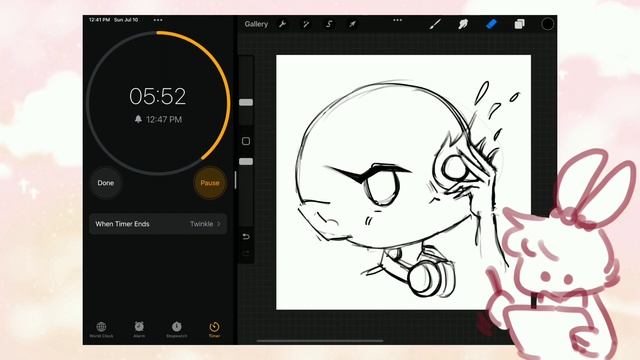
Task: Tap Done to cancel the timer
Action: point(106,183)
